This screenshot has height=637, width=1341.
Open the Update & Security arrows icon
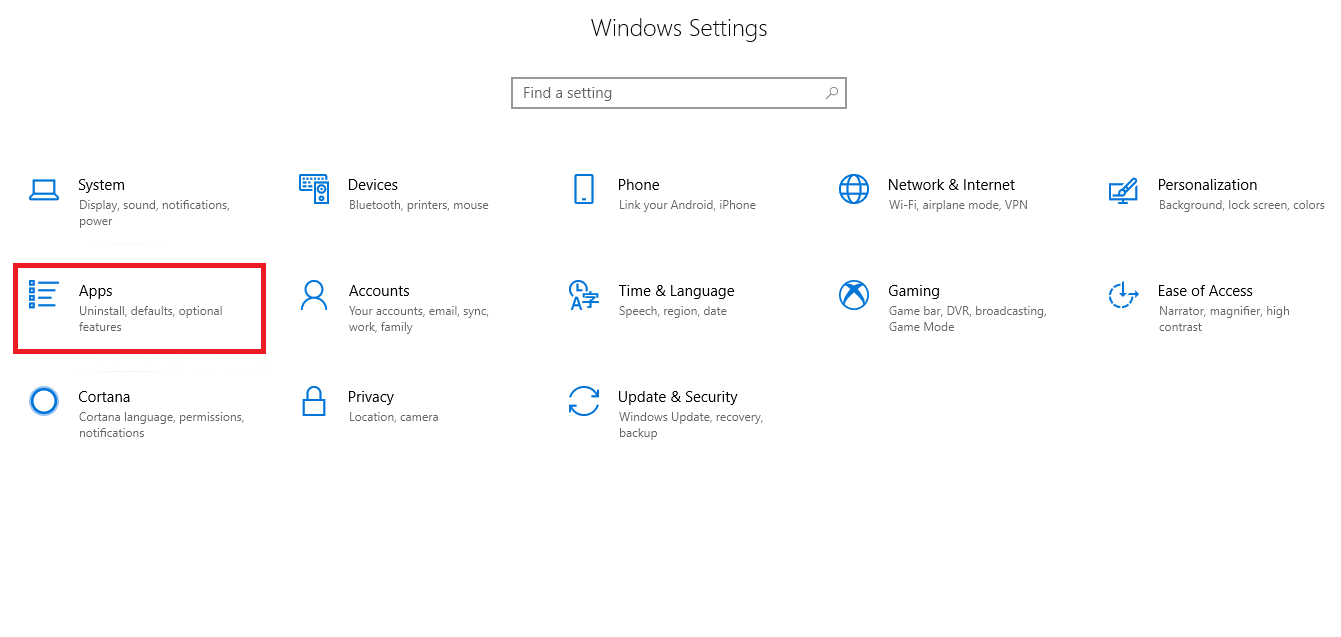pos(584,401)
